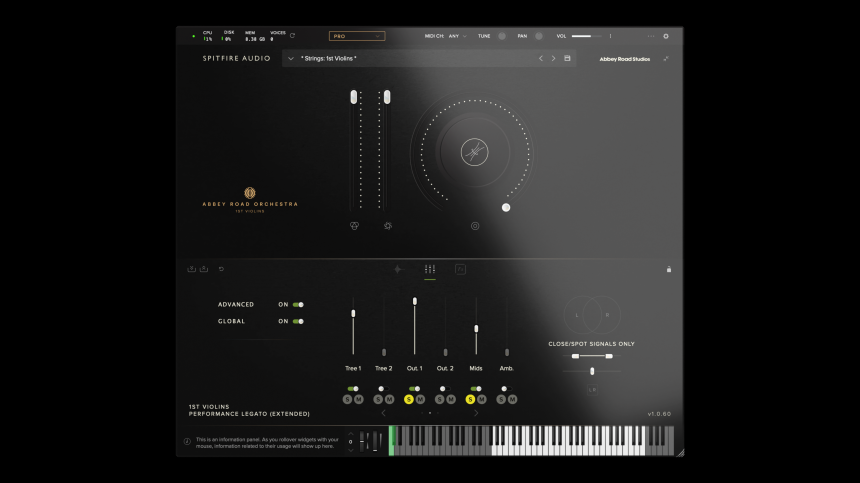Mute the Tree 1 mic signal
This screenshot has height=483, width=860.
pyautogui.click(x=359, y=400)
